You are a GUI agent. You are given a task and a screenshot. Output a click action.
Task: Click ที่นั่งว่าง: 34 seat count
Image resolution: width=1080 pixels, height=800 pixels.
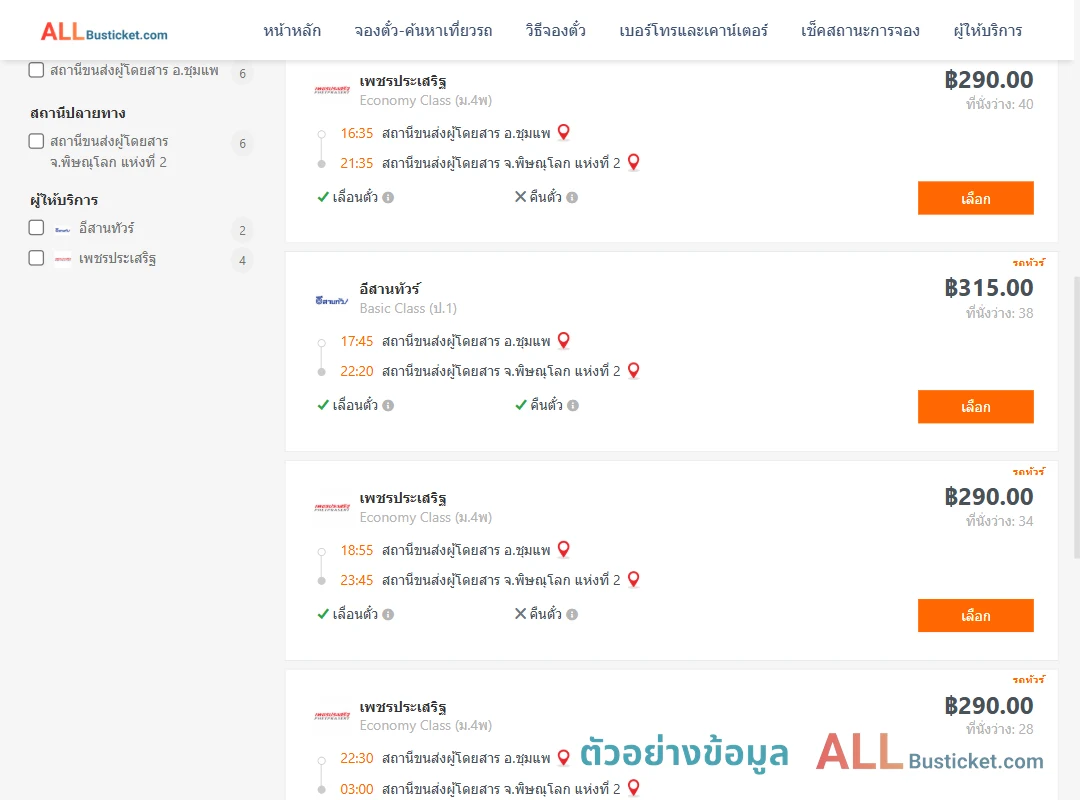tap(999, 521)
